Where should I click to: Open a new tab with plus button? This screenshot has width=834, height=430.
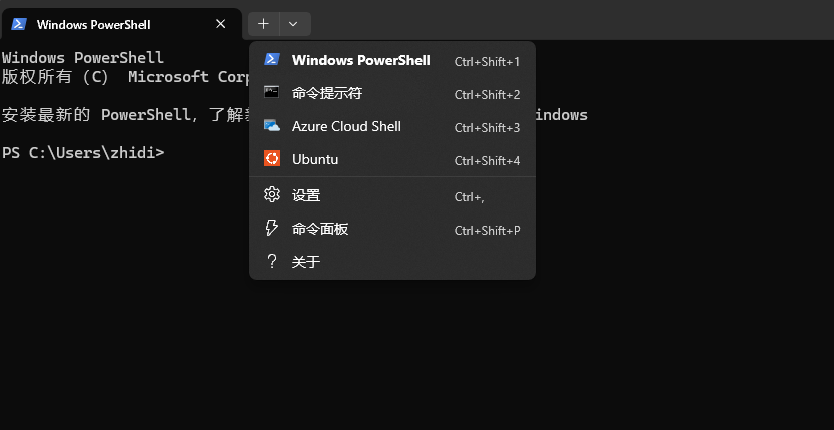[263, 24]
